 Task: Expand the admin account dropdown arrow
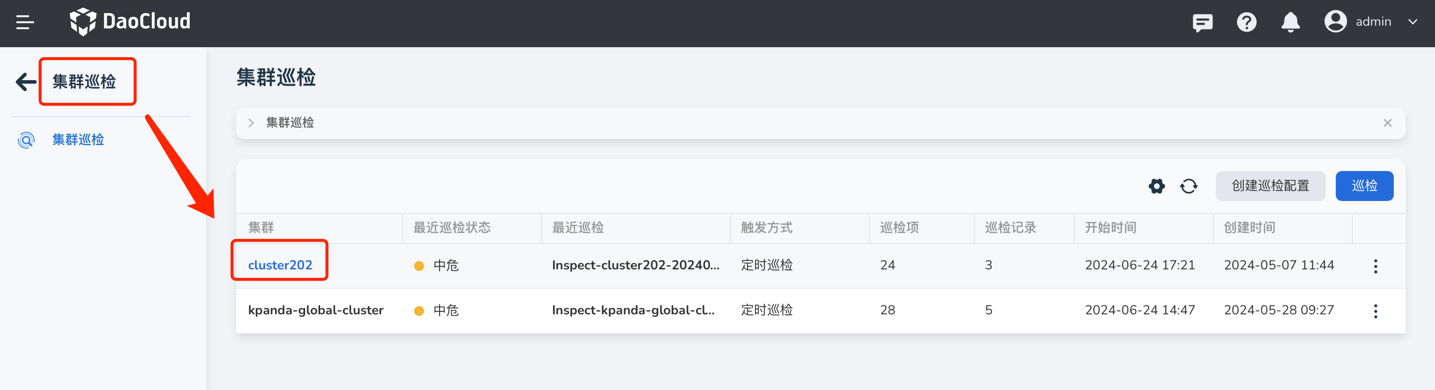[1413, 22]
